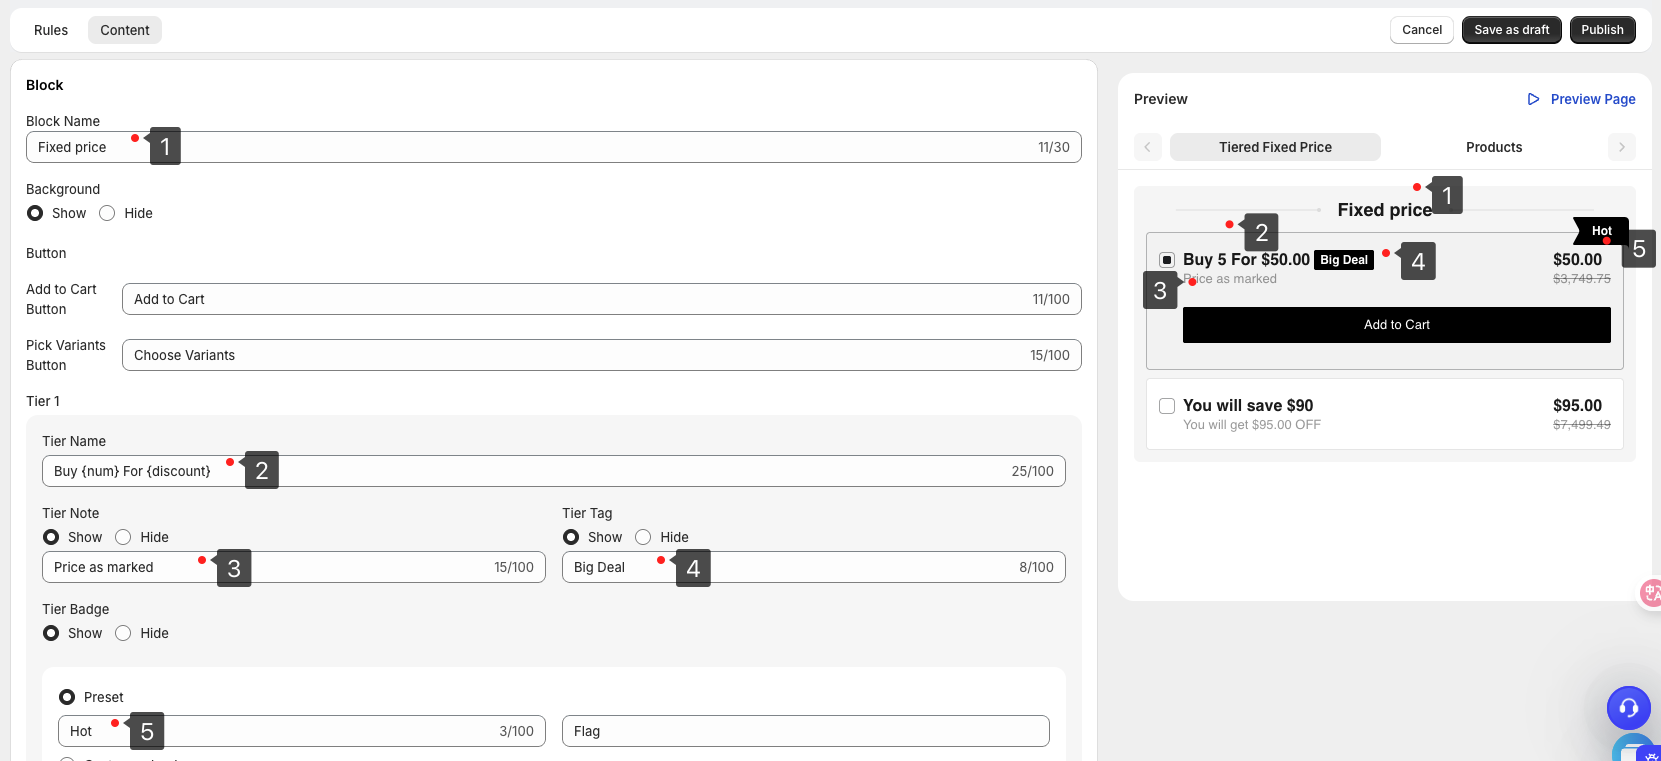This screenshot has height=761, width=1661.
Task: Choose the Preset badge radio option
Action: click(67, 697)
